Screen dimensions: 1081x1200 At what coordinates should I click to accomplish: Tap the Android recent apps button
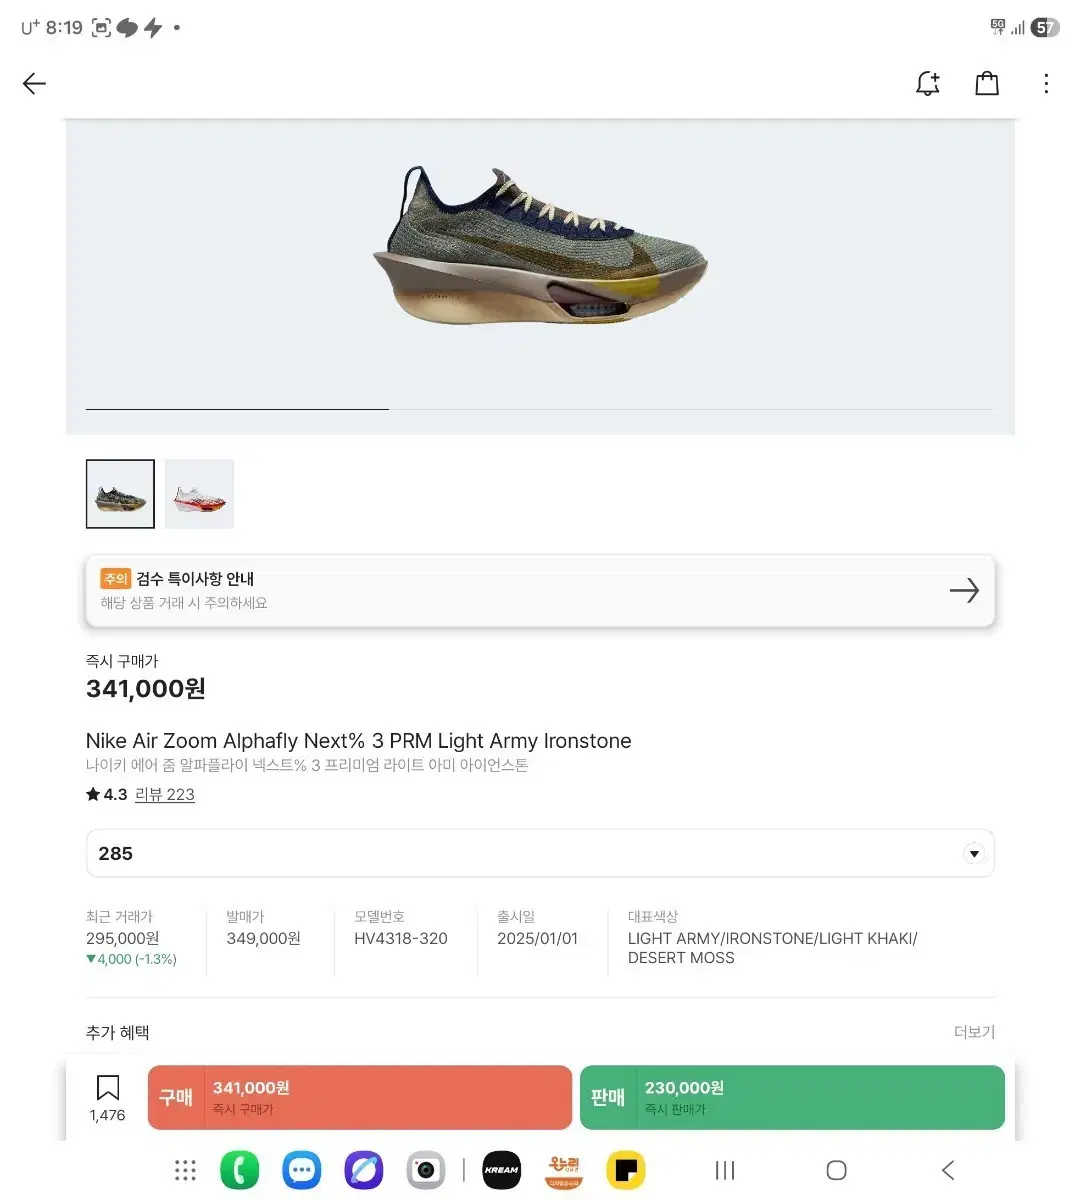725,1170
